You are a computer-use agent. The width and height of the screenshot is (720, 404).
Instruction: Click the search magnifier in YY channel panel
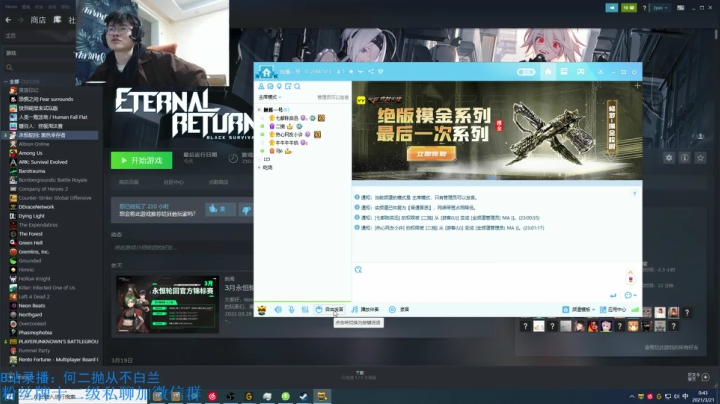[297, 86]
